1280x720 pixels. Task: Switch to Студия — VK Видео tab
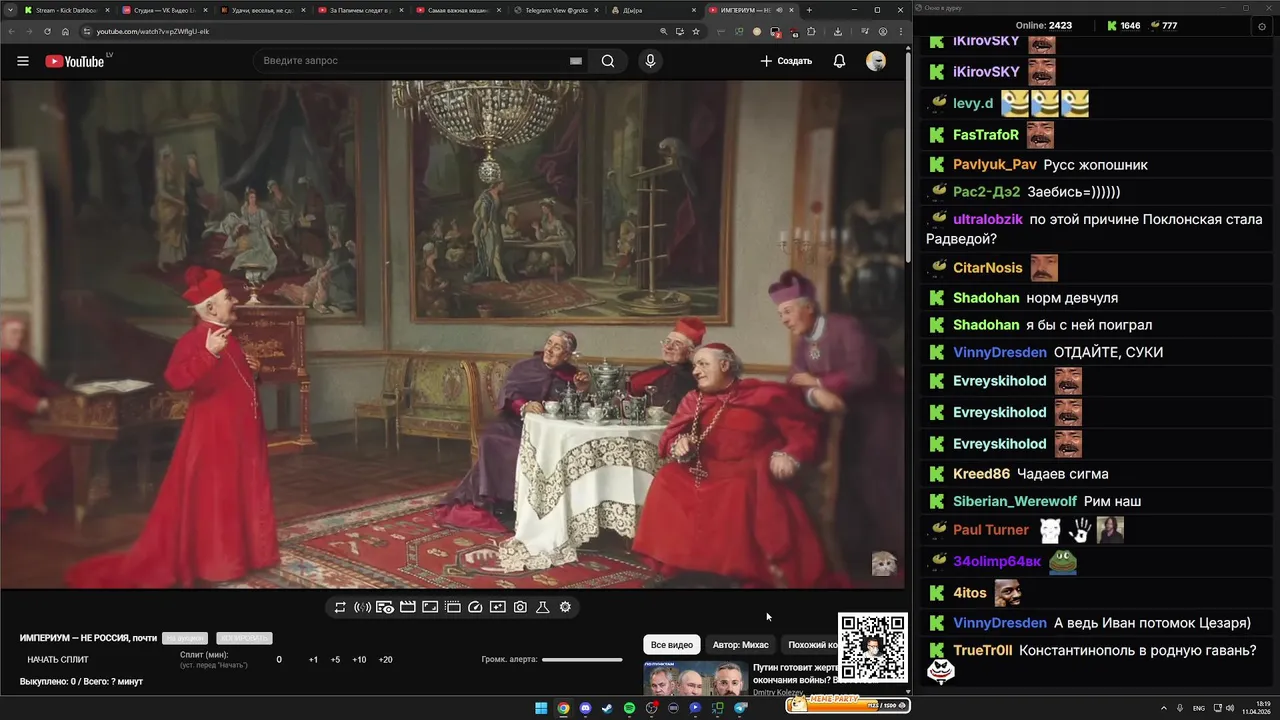pyautogui.click(x=164, y=10)
